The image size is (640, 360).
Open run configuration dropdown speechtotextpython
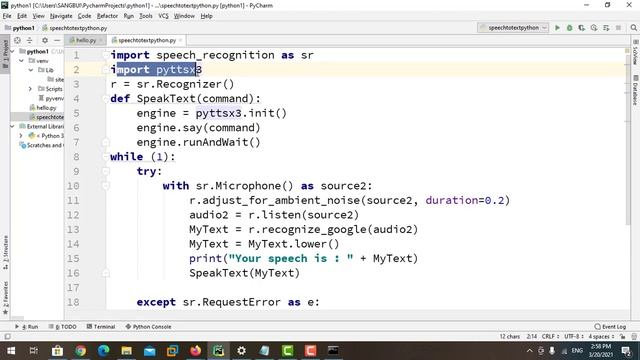[513, 28]
